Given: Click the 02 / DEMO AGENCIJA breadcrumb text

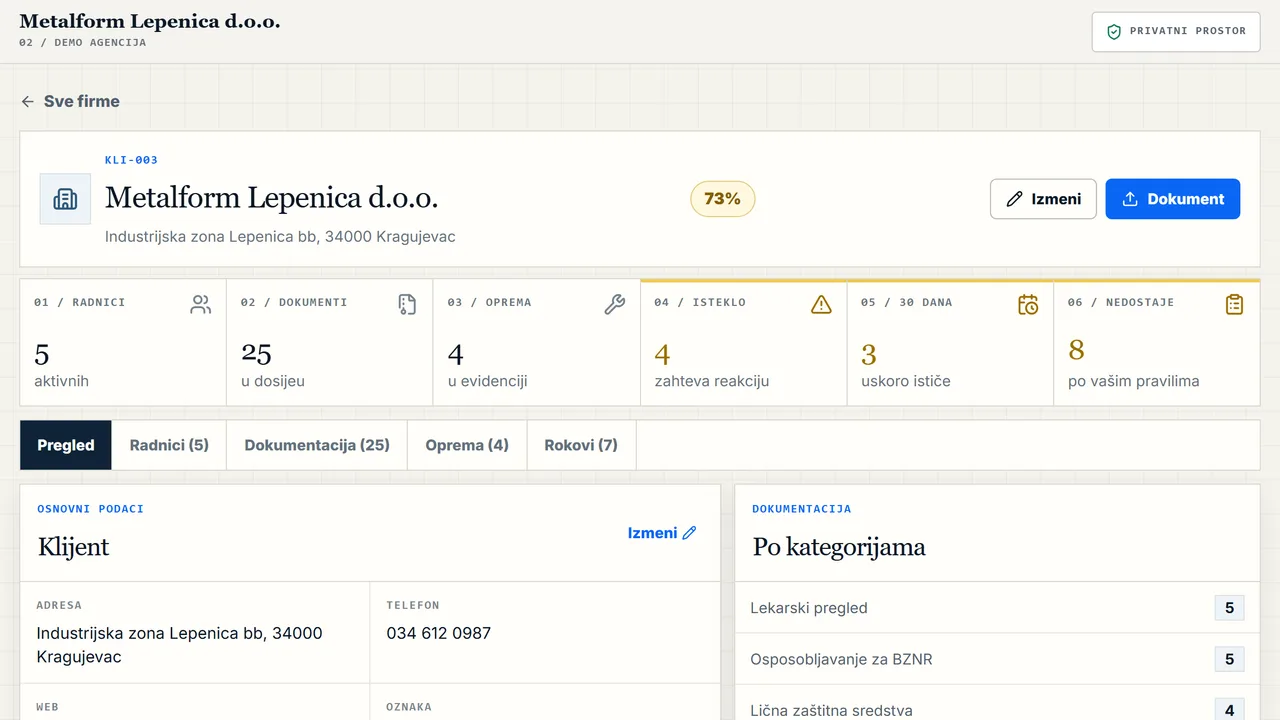Looking at the screenshot, I should [82, 43].
